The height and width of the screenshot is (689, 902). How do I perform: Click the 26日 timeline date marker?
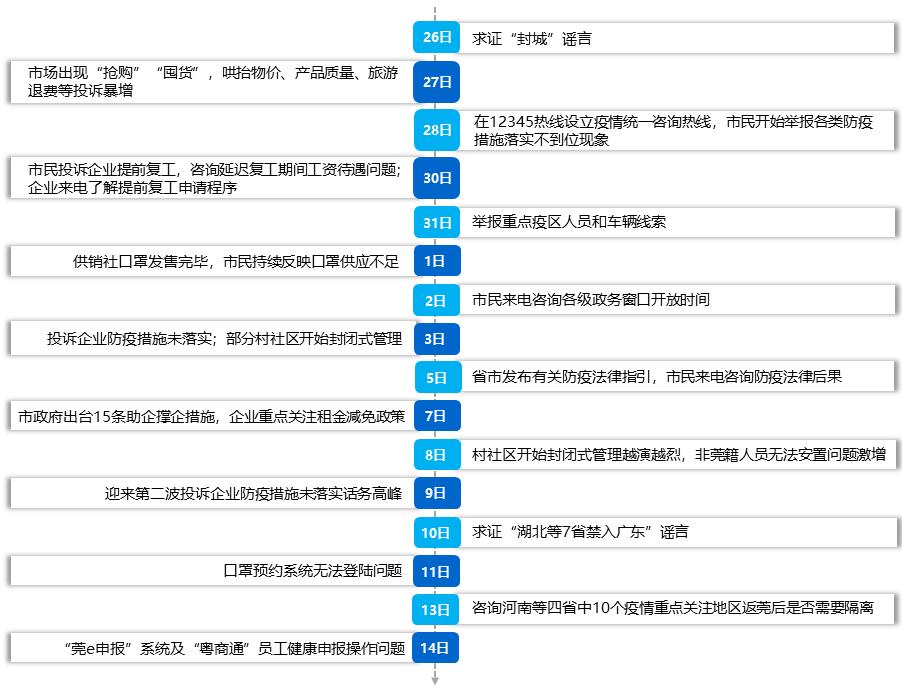(437, 37)
